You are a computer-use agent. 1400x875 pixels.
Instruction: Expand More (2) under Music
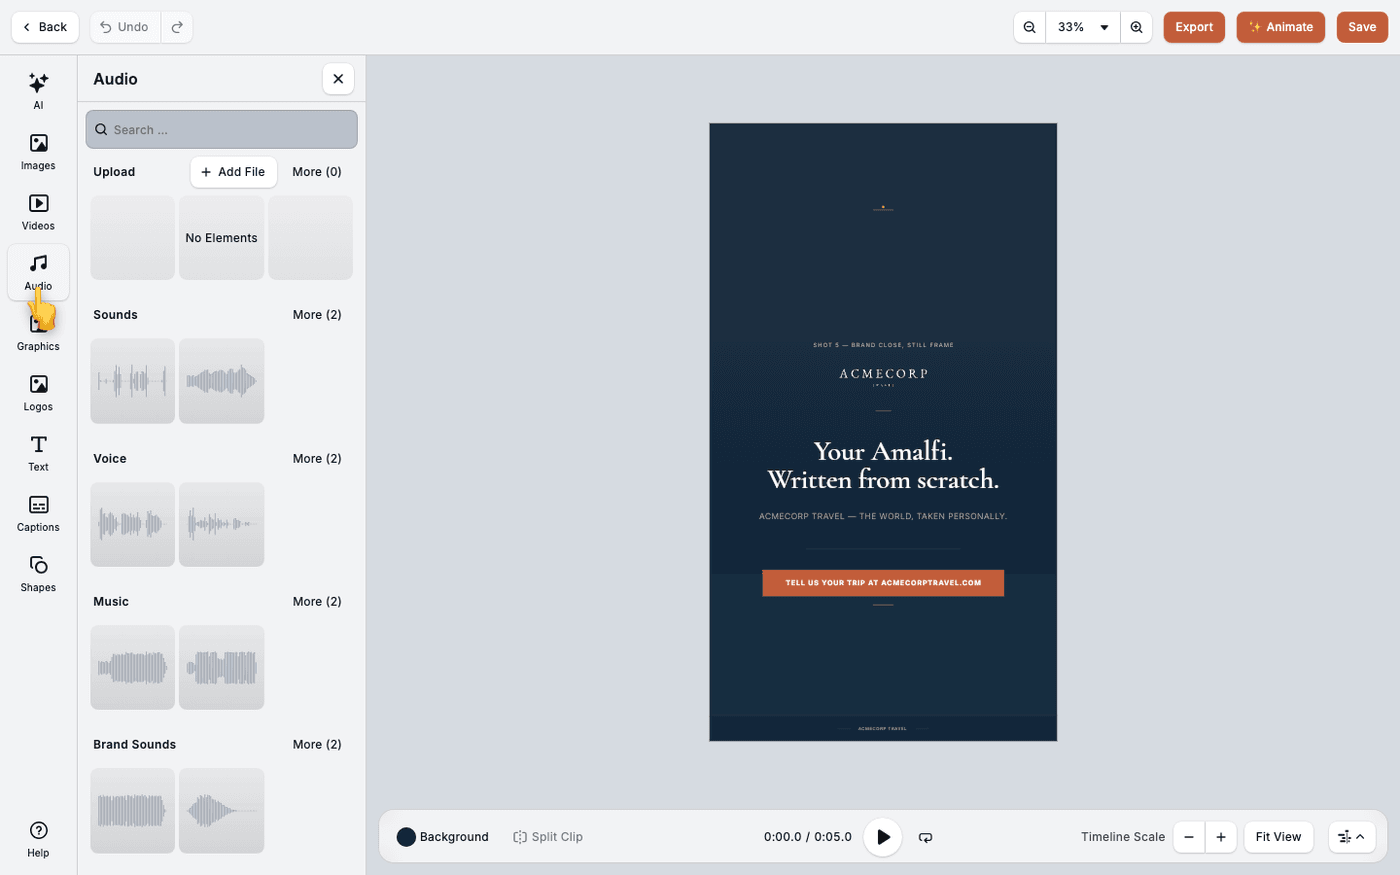(317, 602)
